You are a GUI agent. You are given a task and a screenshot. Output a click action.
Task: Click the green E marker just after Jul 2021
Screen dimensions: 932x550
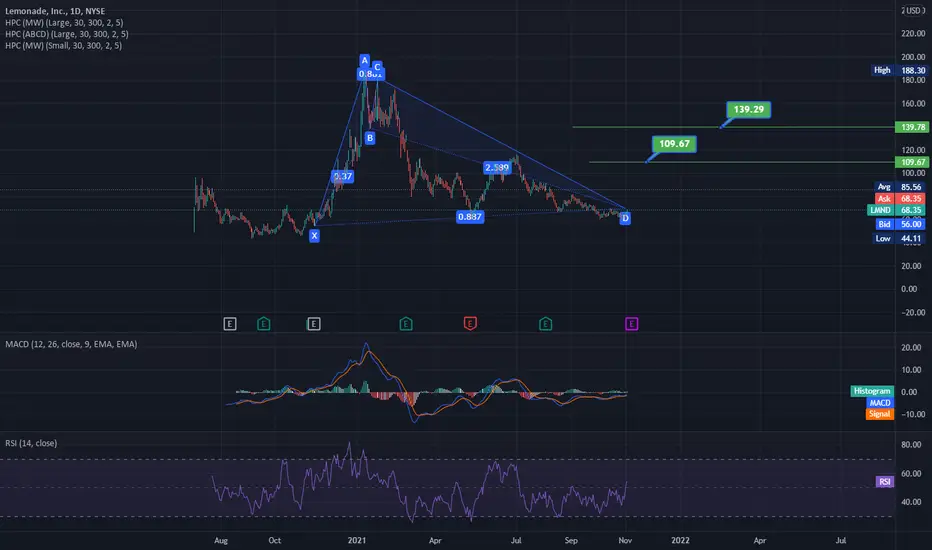pos(545,323)
